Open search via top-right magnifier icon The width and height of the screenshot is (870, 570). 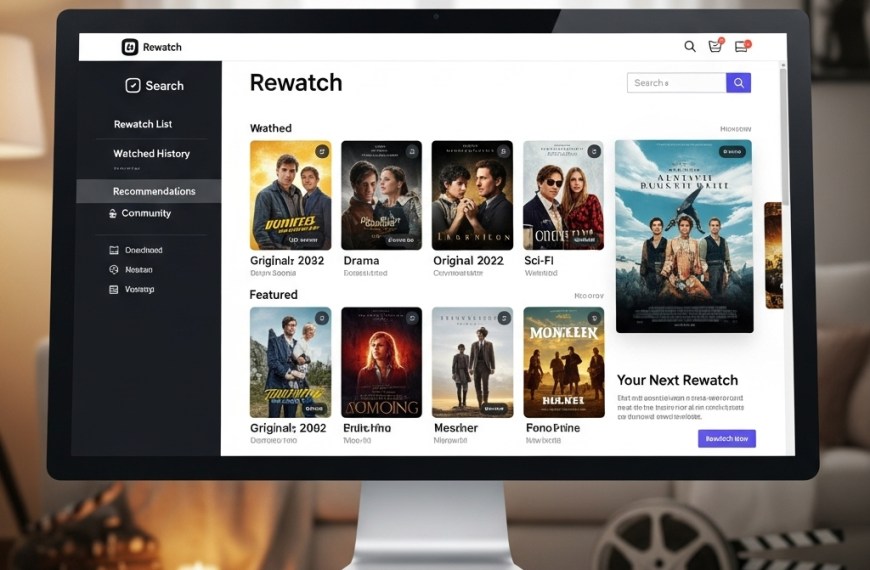point(689,46)
